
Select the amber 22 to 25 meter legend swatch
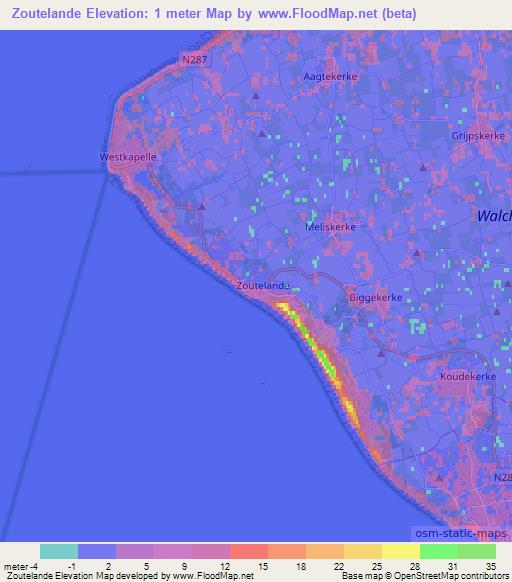(363, 552)
